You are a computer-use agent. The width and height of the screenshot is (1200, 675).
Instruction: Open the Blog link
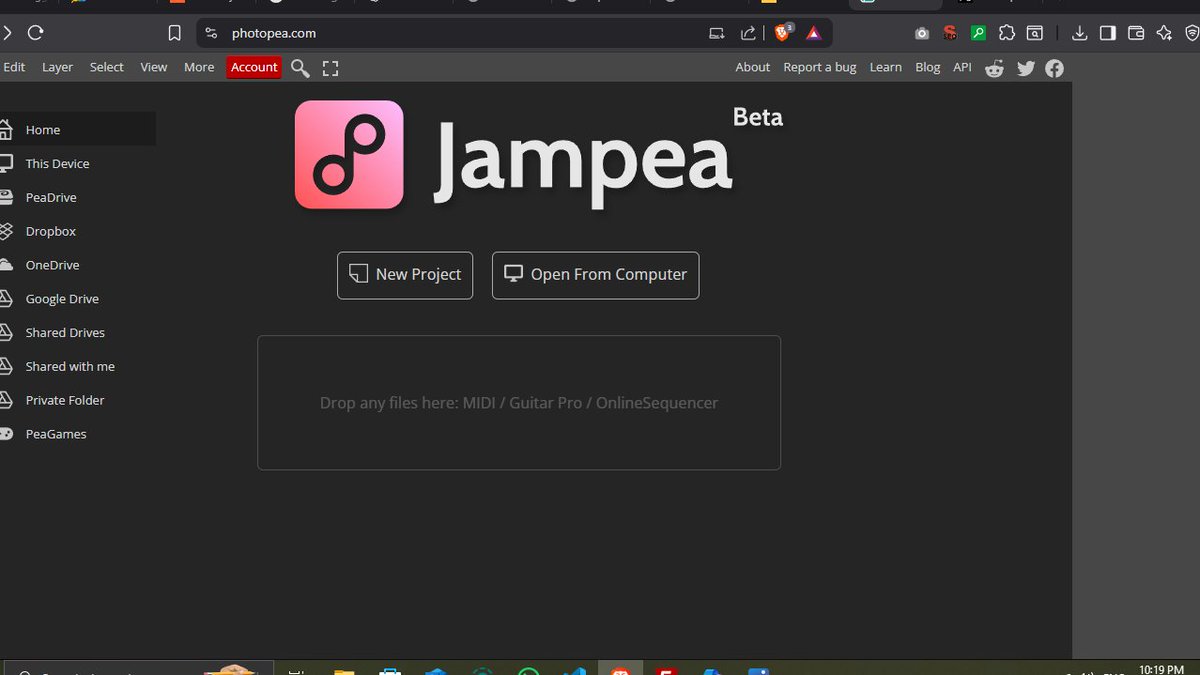(928, 67)
